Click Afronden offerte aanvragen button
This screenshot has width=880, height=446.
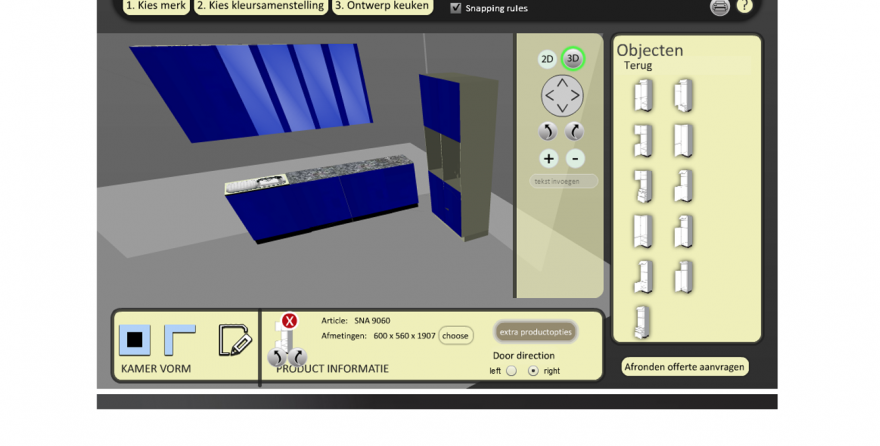(684, 367)
